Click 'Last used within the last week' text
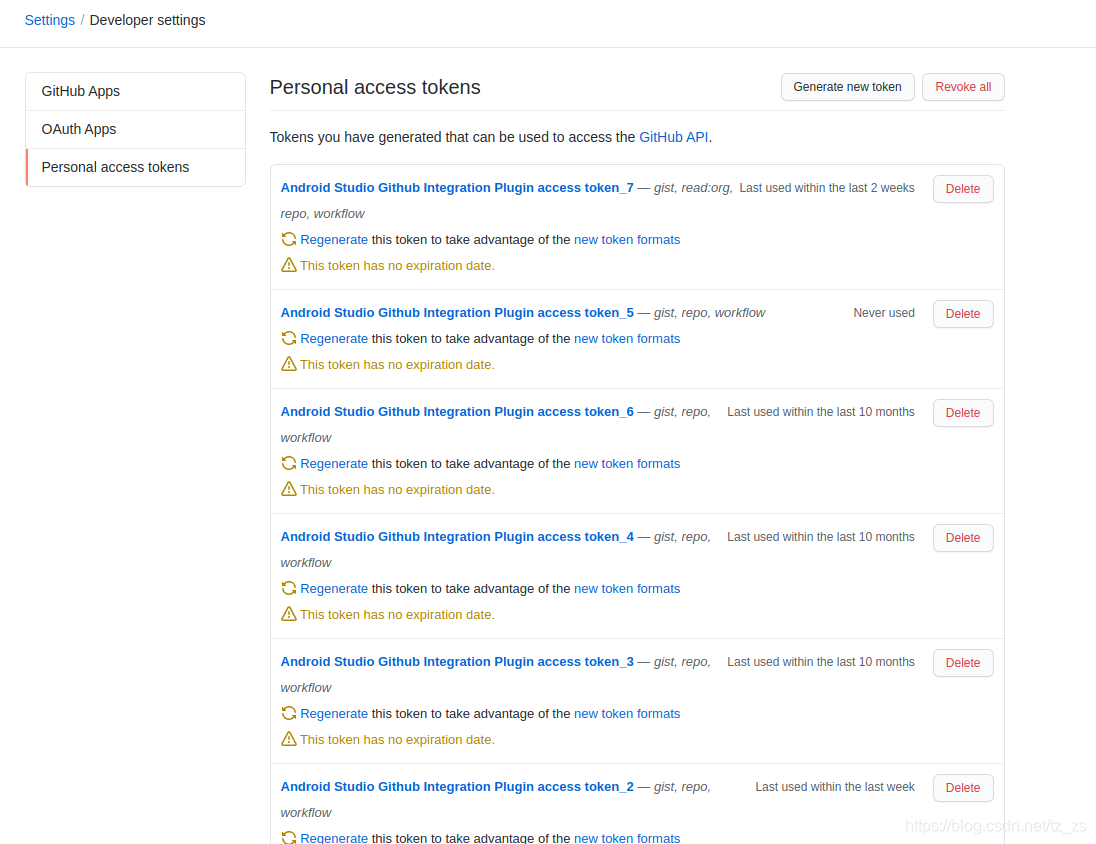This screenshot has width=1096, height=844. click(x=835, y=787)
